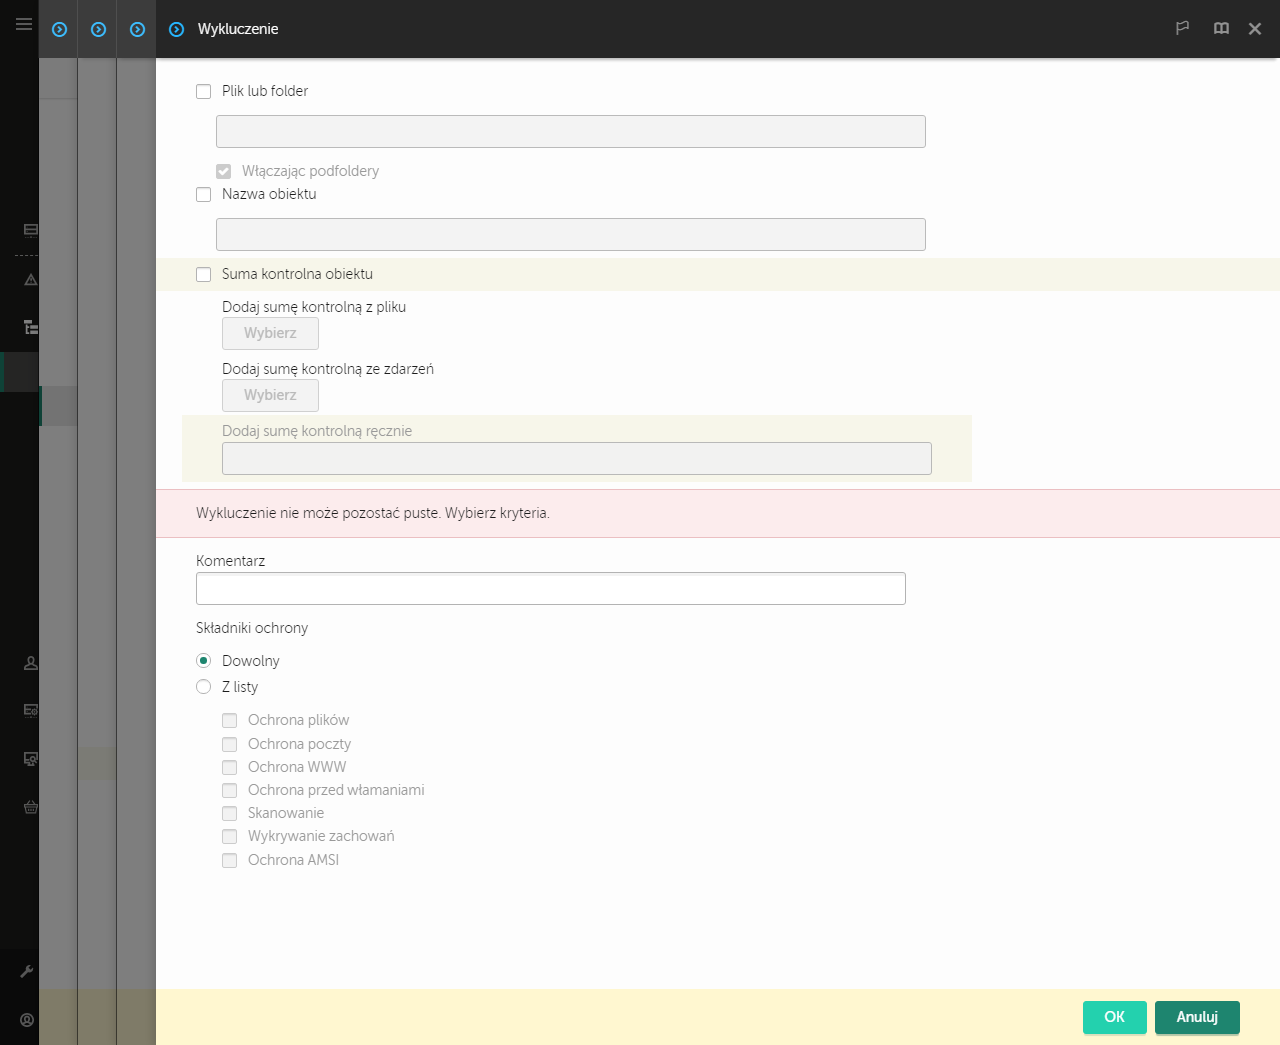Viewport: 1280px width, 1045px height.
Task: Select the Z listy radio button
Action: (x=204, y=687)
